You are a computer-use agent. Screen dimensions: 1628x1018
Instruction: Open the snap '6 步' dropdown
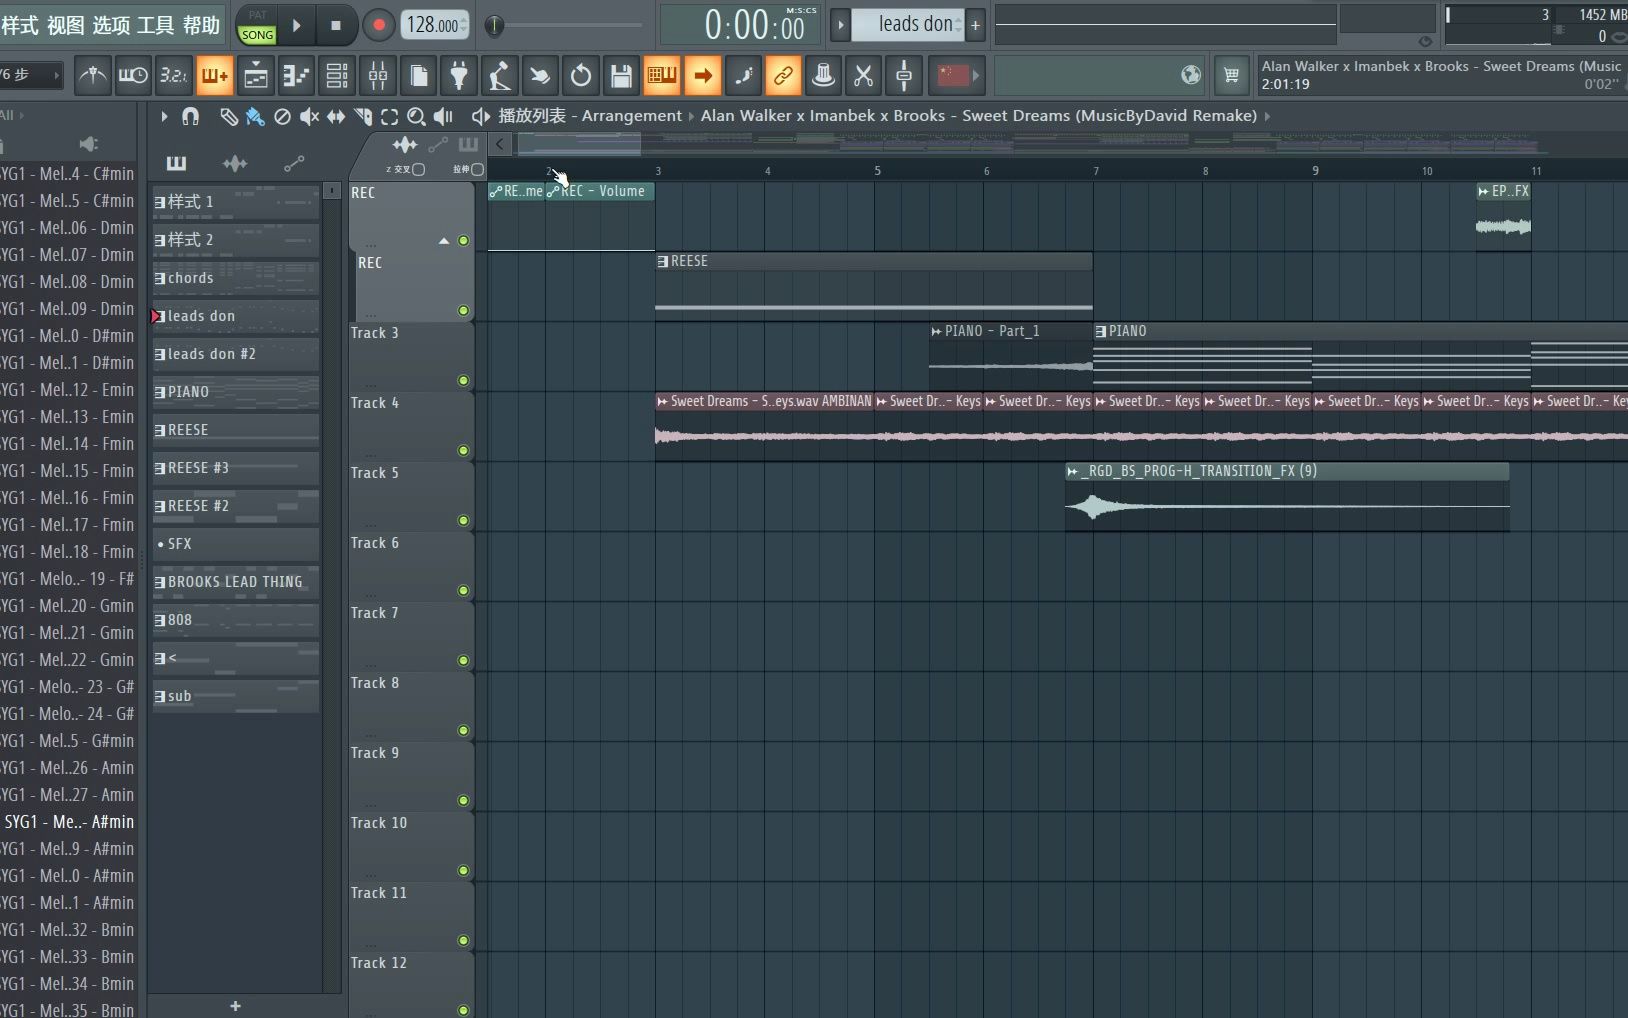30,75
